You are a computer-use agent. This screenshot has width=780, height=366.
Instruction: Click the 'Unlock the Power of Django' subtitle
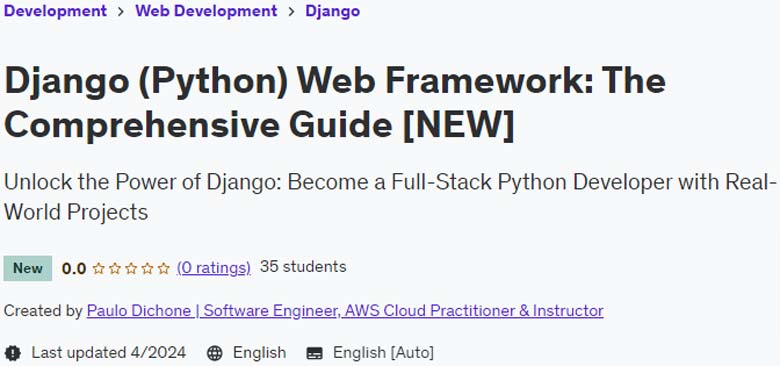390,197
